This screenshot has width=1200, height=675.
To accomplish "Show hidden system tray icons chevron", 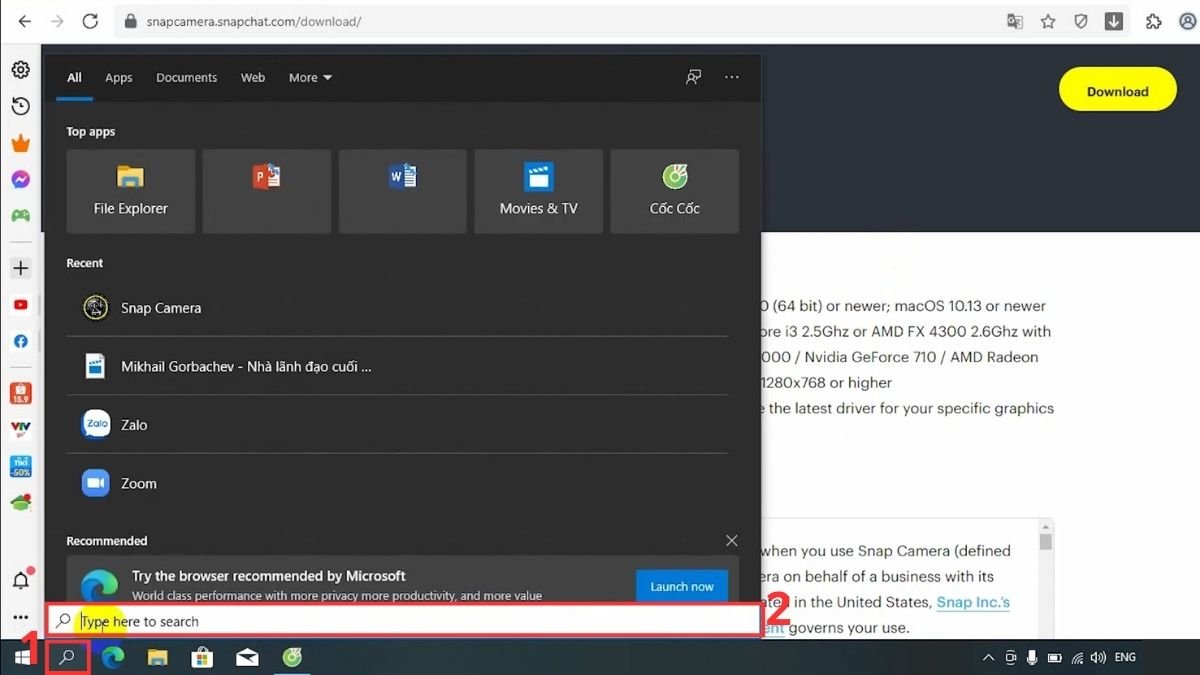I will click(x=988, y=658).
